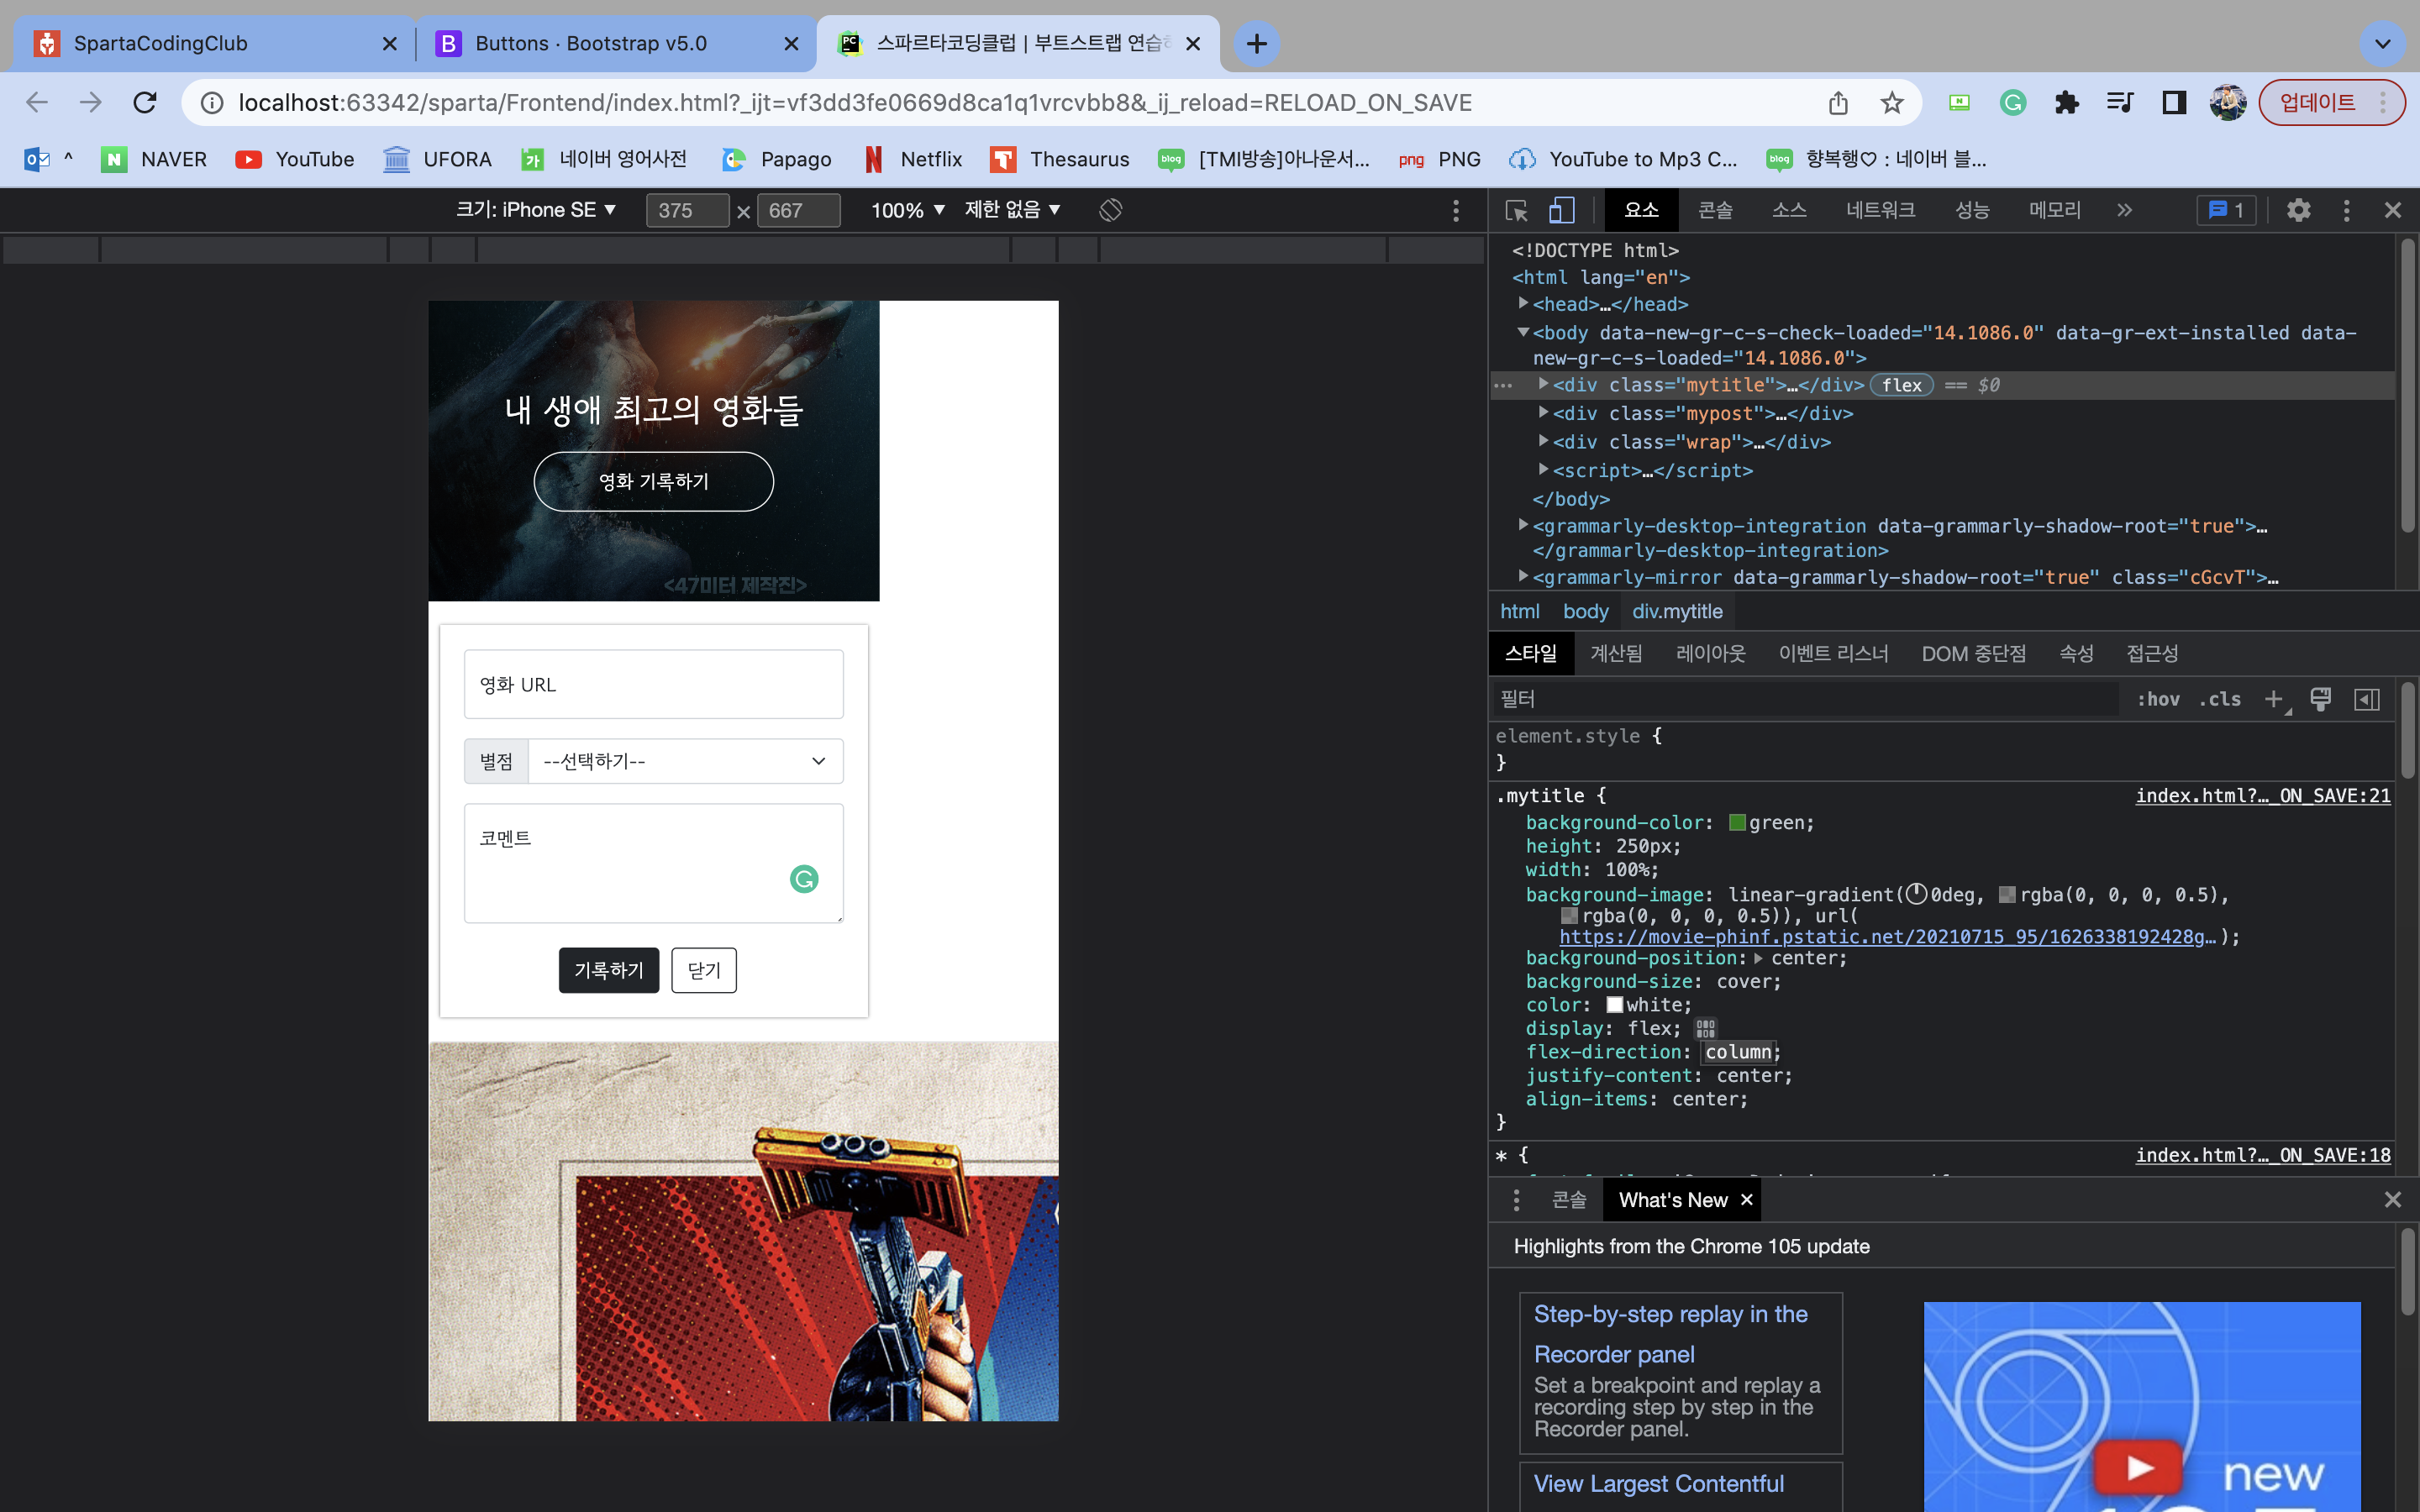2420x1512 pixels.
Task: Reload the page with the refresh icon
Action: coord(145,103)
